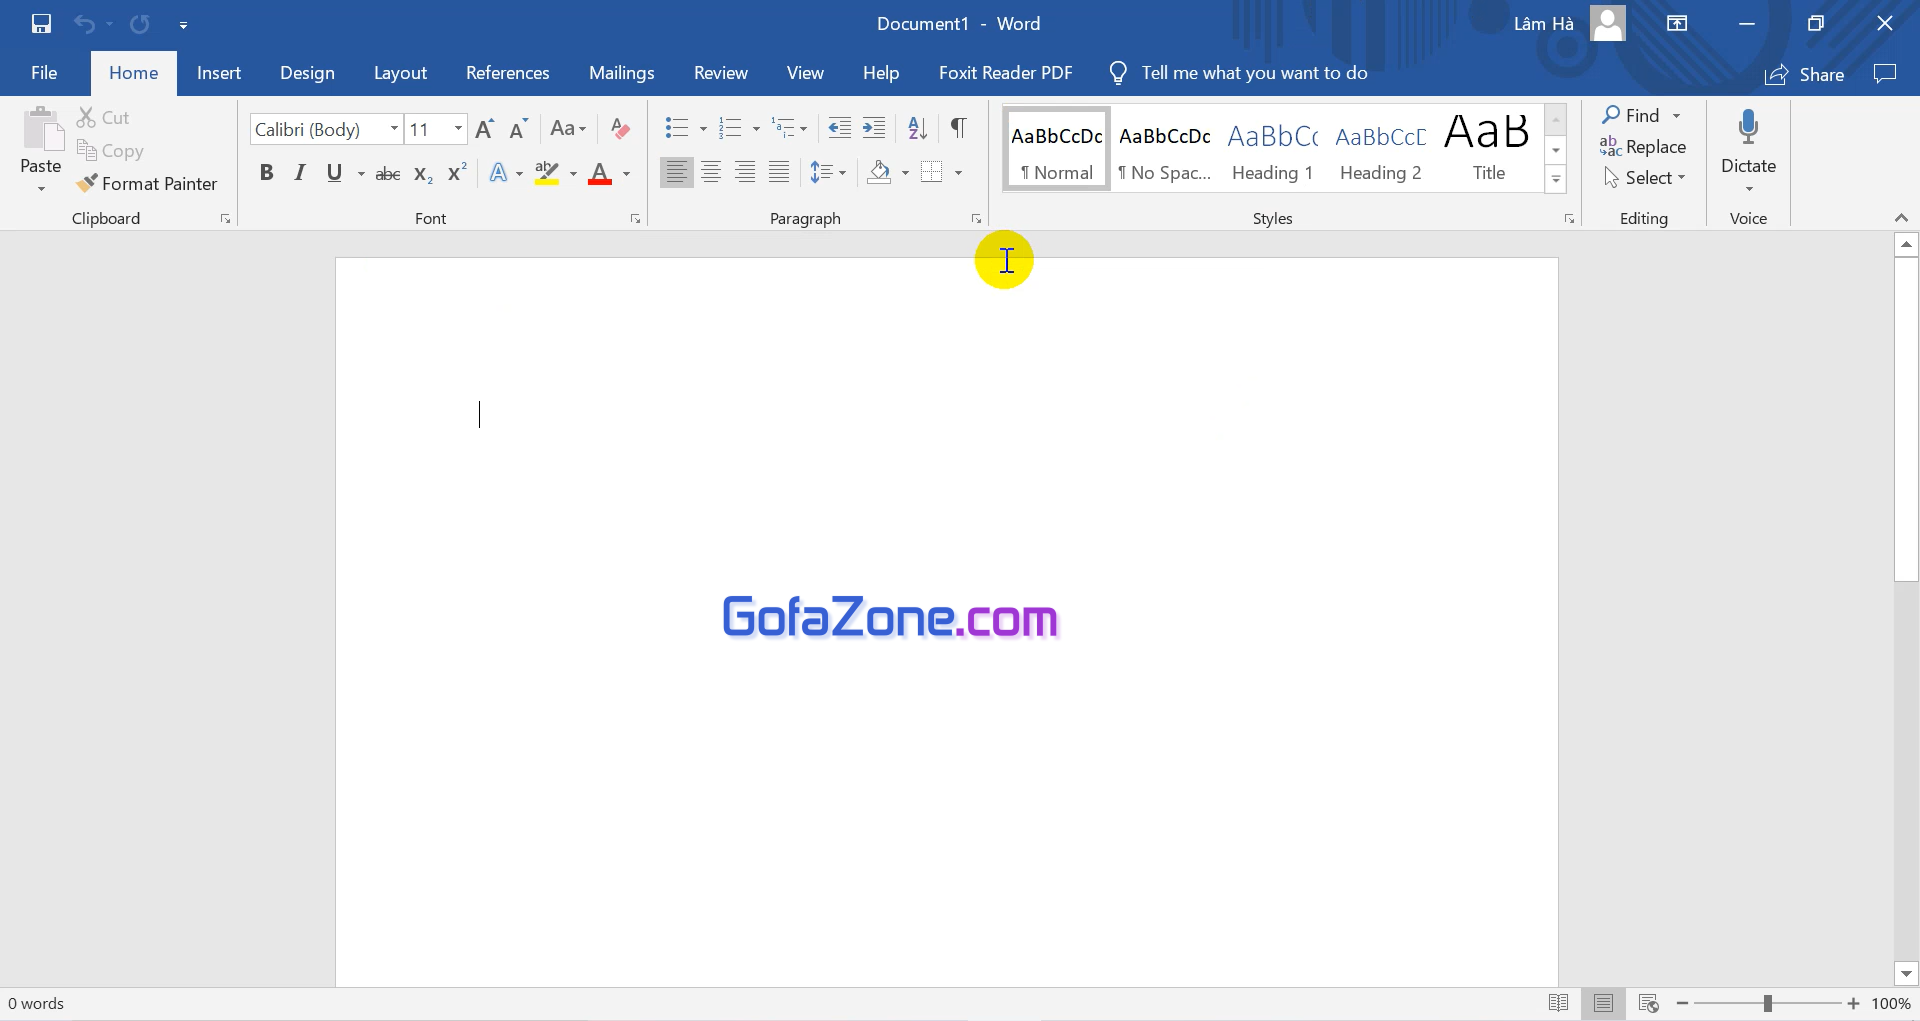Click the Paste clipboard icon
Image resolution: width=1920 pixels, height=1021 pixels.
click(41, 130)
